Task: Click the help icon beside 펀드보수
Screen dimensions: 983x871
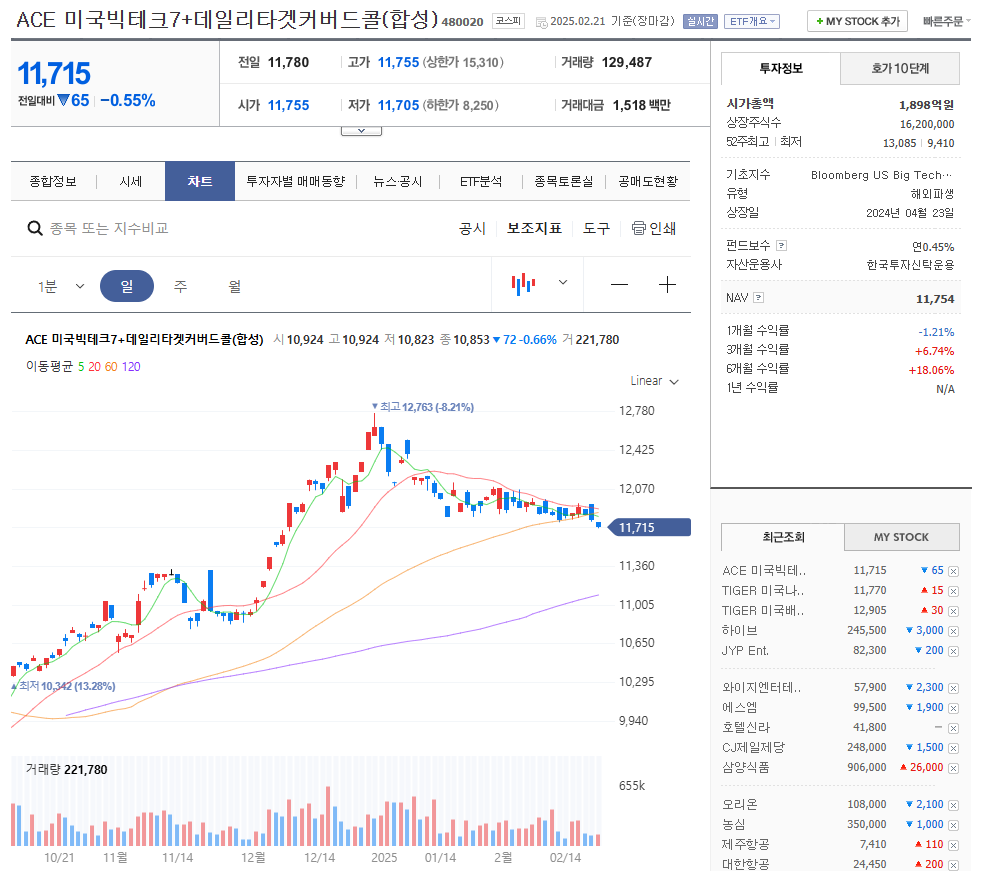Action: [x=781, y=246]
